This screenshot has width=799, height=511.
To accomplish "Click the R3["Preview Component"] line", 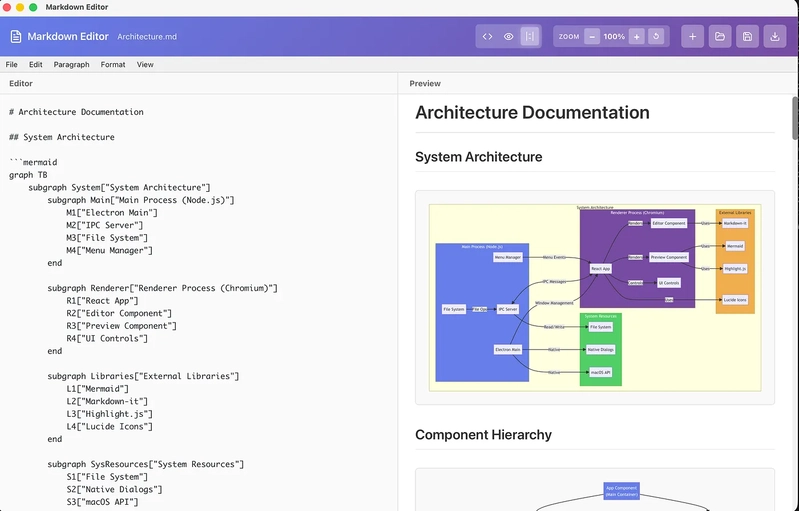I will (122, 326).
